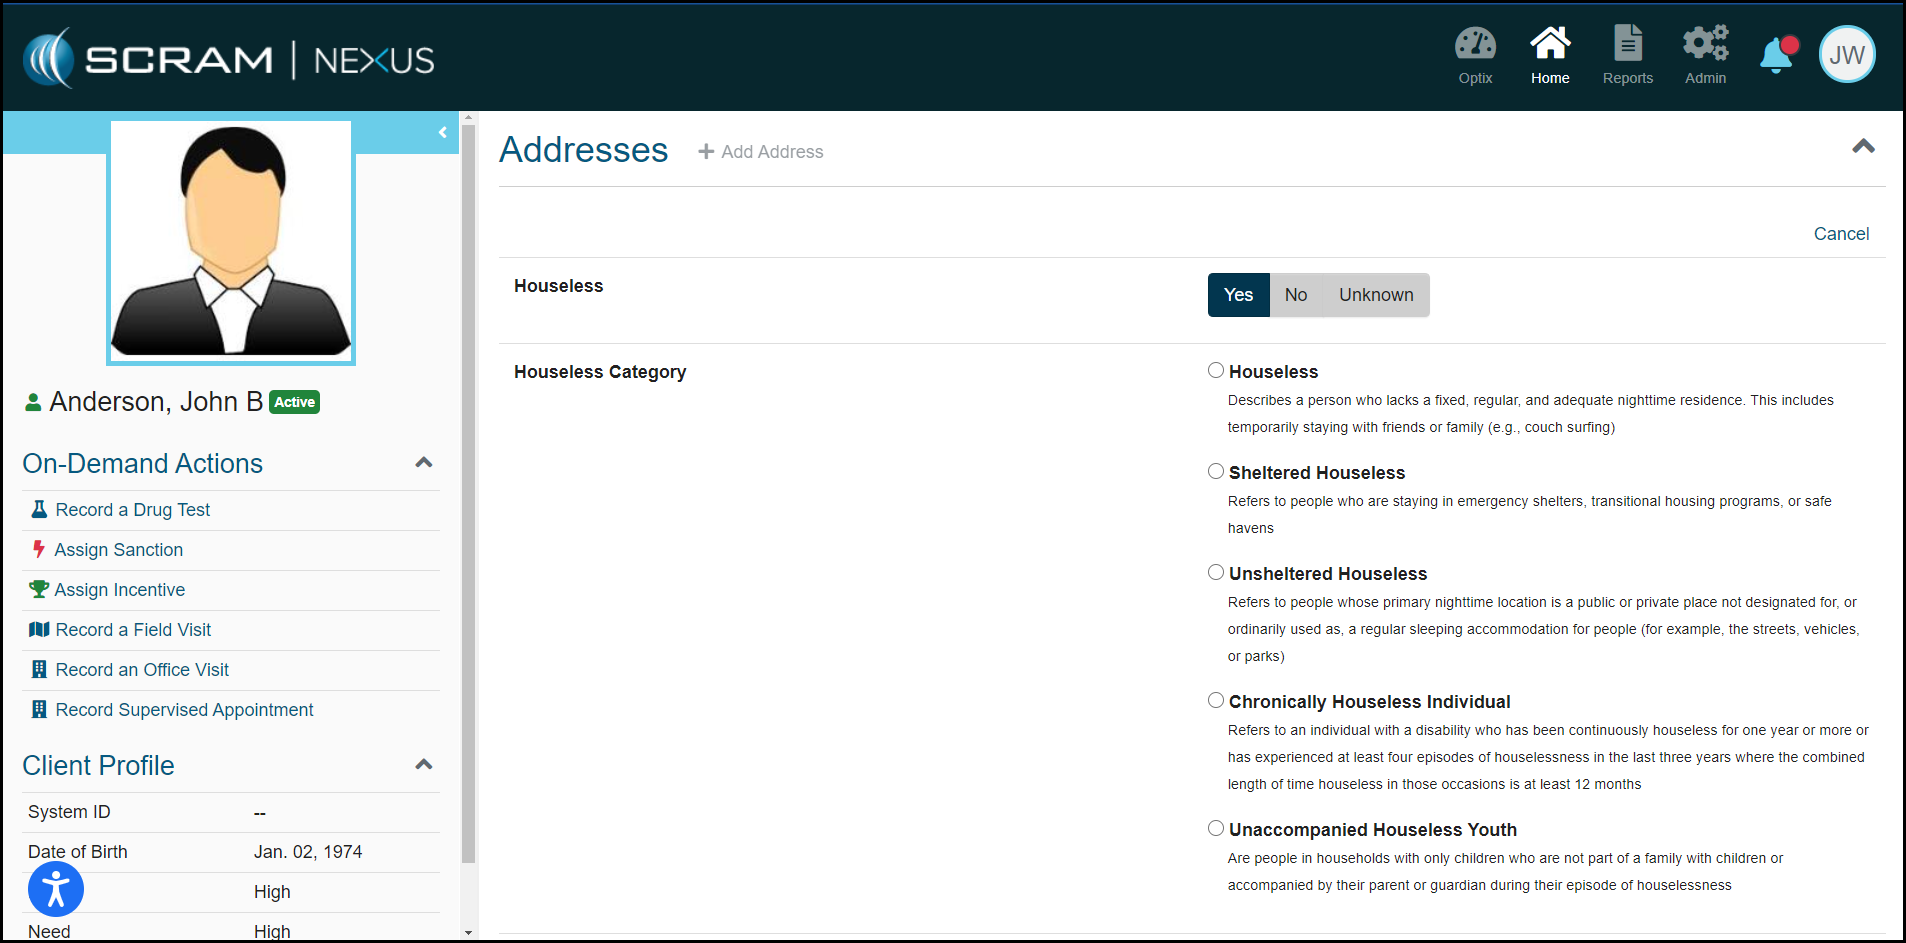Viewport: 1906px width, 943px height.
Task: Open Record a Drug Test action
Action: (x=132, y=510)
